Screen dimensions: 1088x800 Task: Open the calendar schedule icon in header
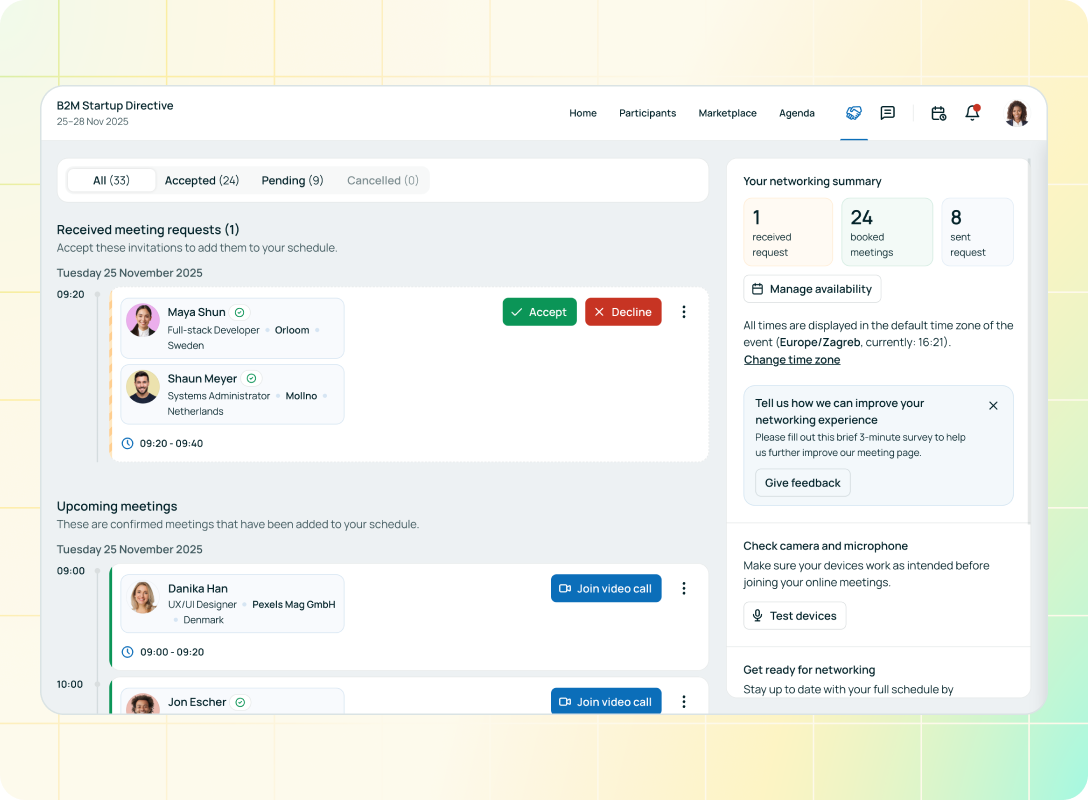pos(938,113)
